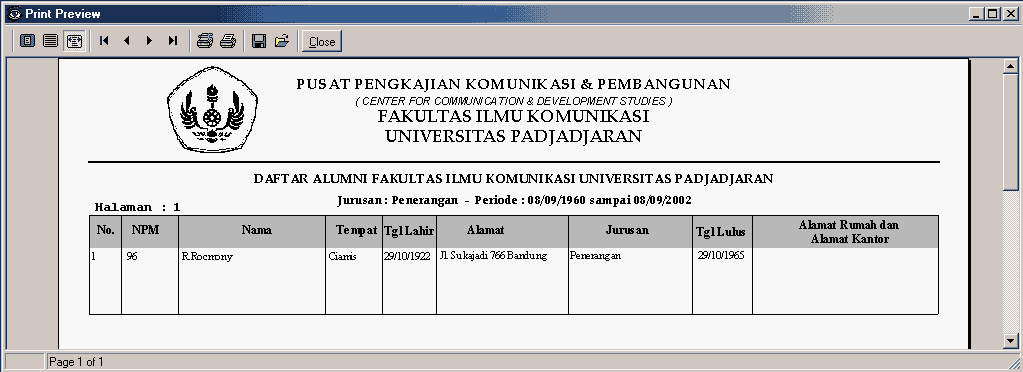Click the 'CENTER FOR COMMUNICATION & DEVELOPMENT STUDIES' line
Viewport: 1023px width, 372px height.
(513, 101)
